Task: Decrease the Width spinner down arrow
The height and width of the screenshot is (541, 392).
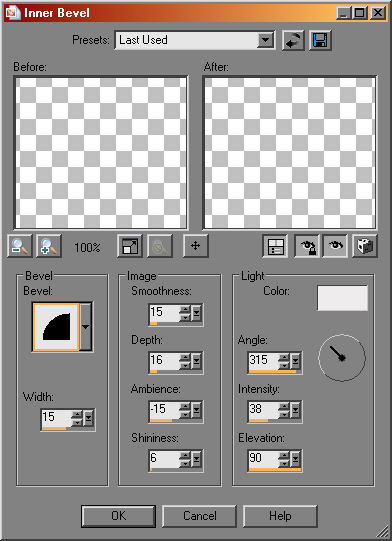Action: point(78,422)
